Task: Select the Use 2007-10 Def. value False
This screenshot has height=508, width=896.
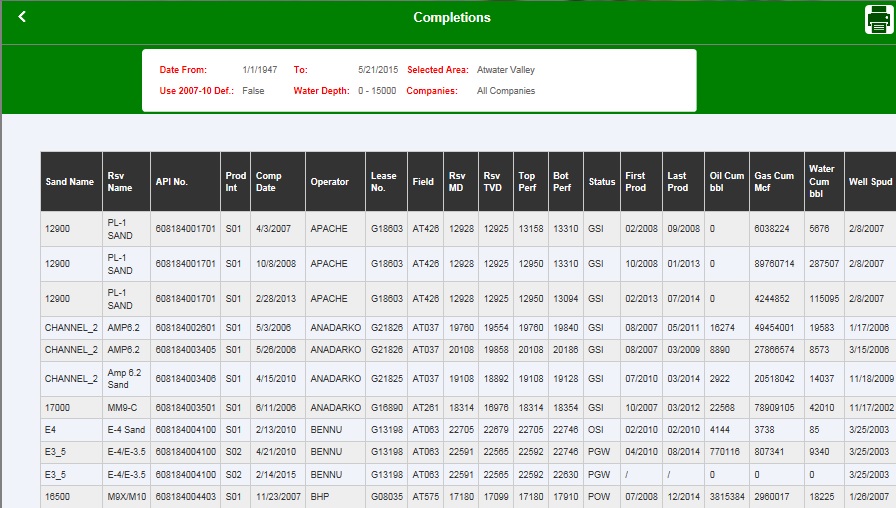Action: click(253, 91)
